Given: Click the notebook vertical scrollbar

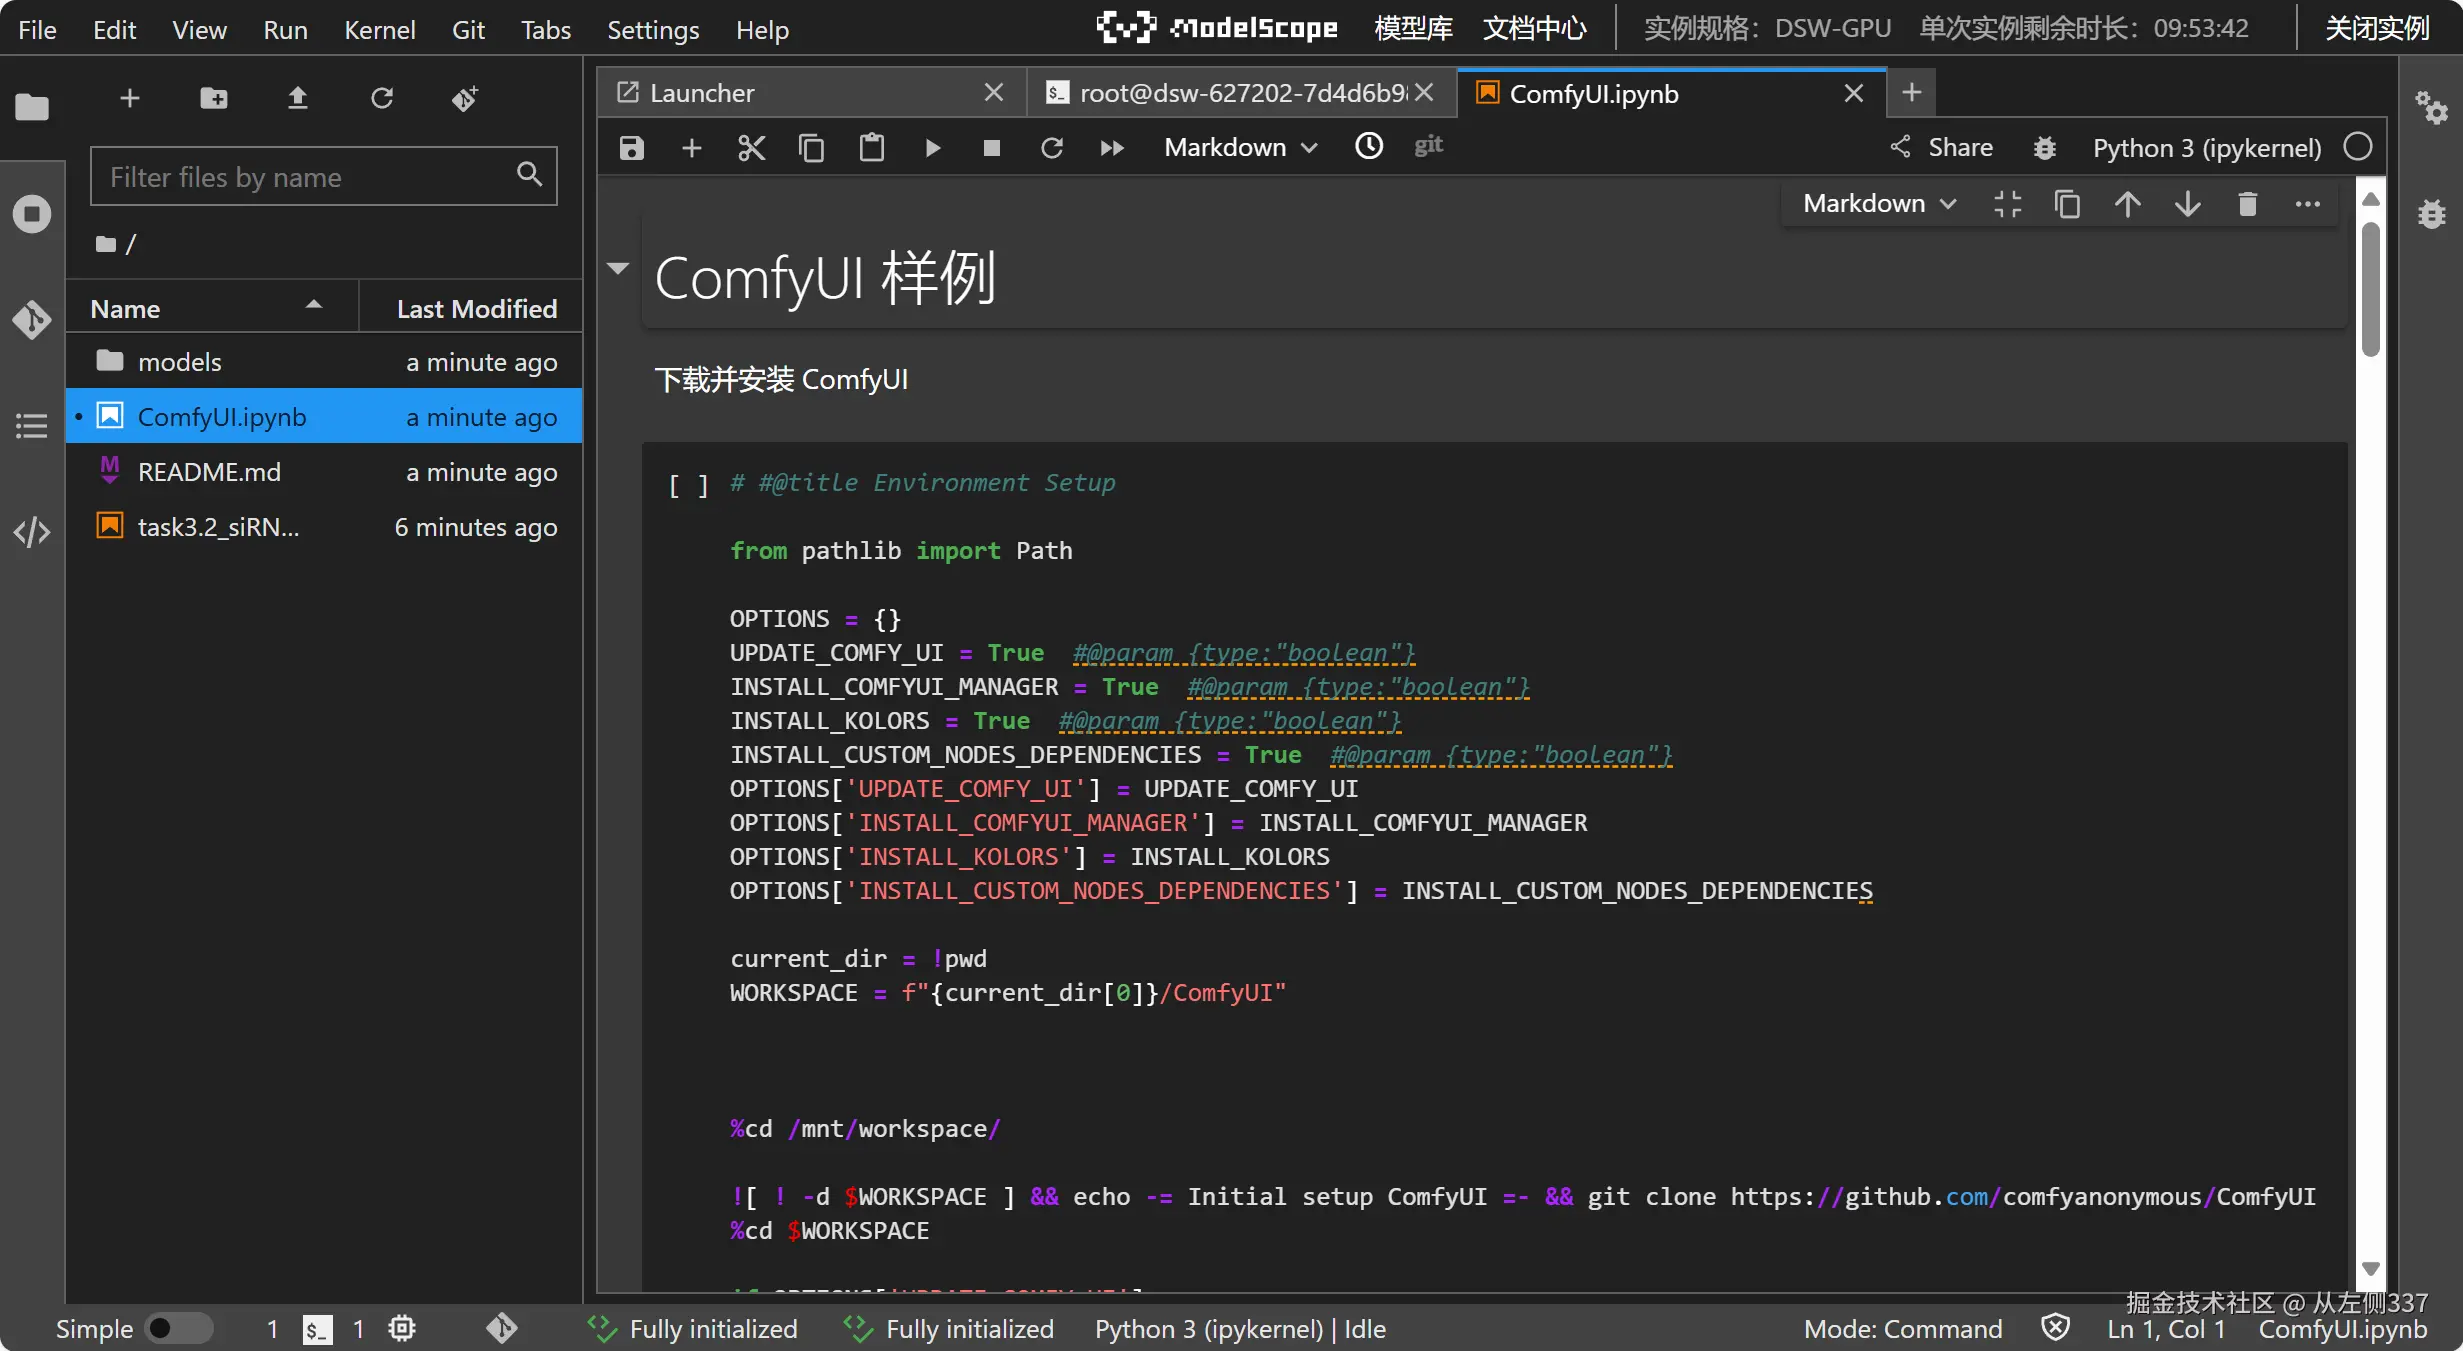Looking at the screenshot, I should click(2370, 290).
